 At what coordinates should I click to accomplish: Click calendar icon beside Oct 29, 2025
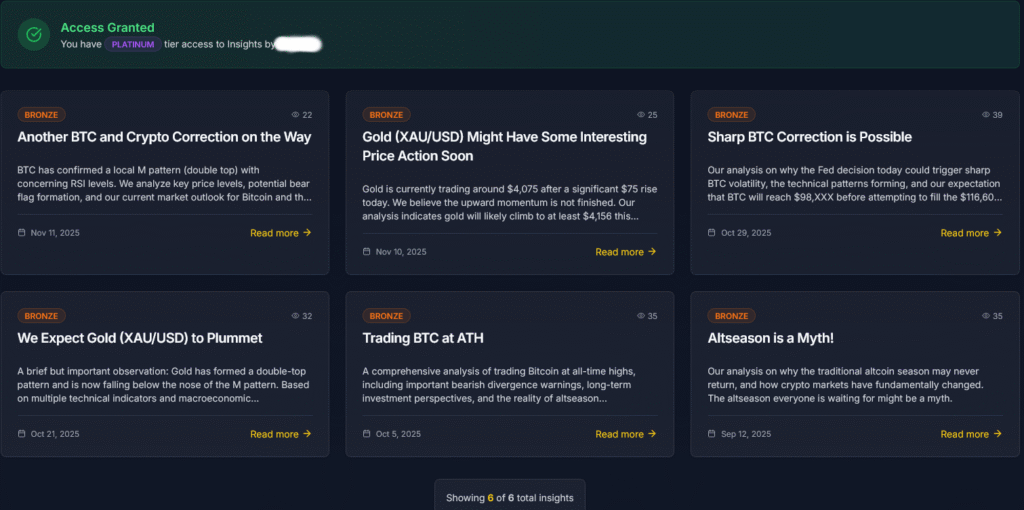712,233
